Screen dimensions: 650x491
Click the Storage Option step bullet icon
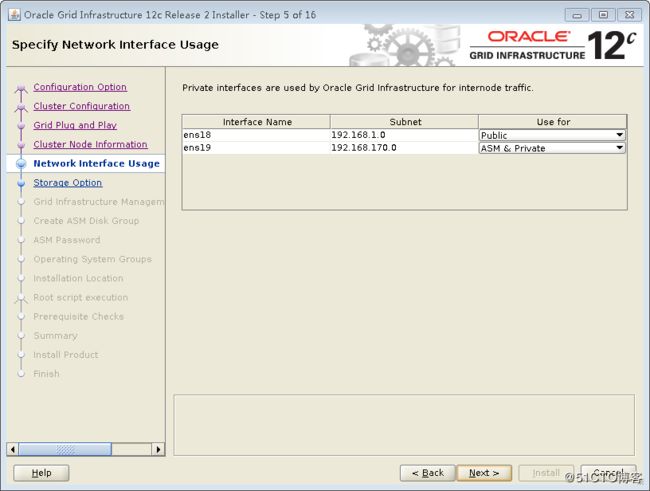(x=21, y=183)
